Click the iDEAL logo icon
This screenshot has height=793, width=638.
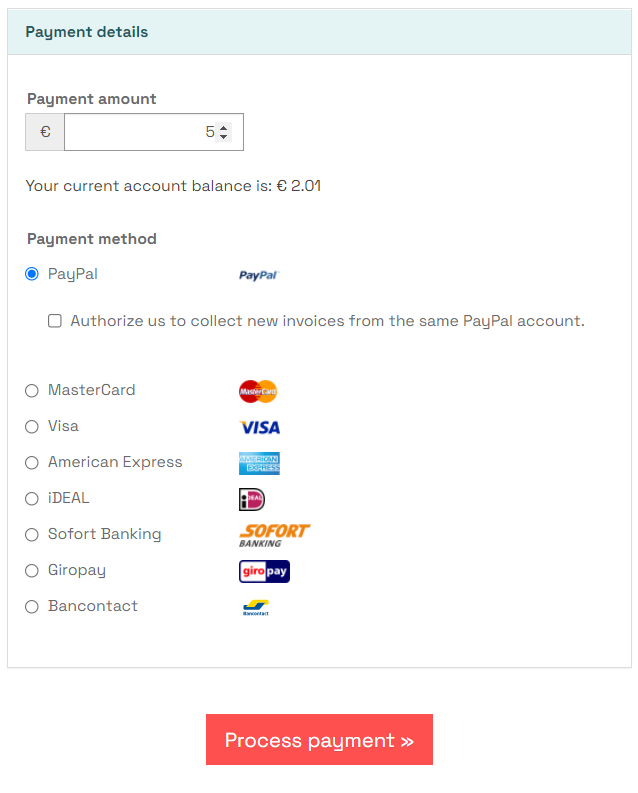[252, 499]
